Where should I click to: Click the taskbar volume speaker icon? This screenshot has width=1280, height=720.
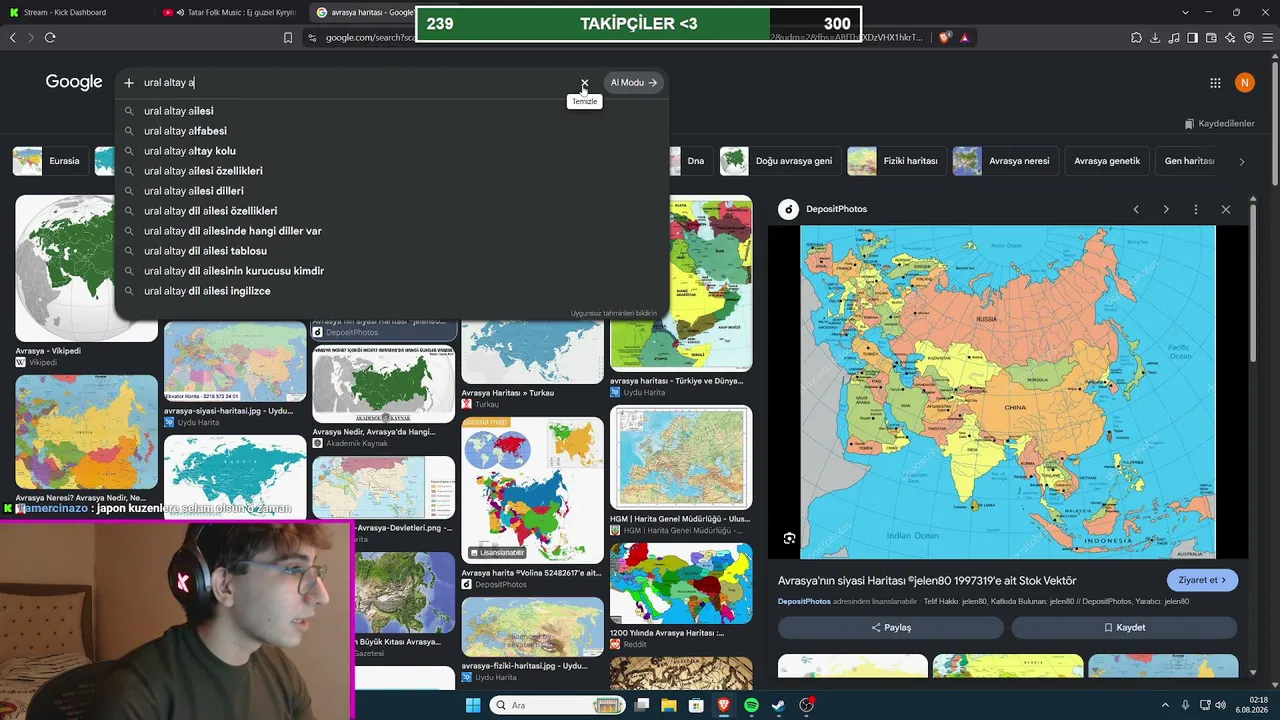[x=1219, y=706]
